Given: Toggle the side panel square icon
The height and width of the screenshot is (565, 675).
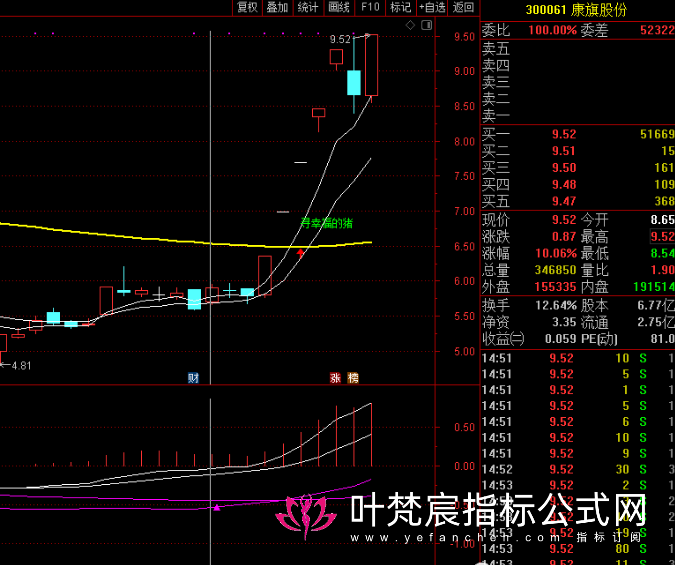Looking at the screenshot, I should coord(427,25).
